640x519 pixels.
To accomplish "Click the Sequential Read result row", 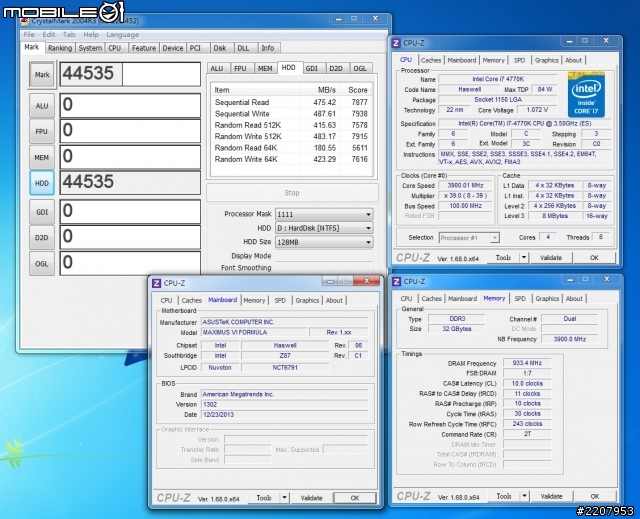I will click(291, 102).
